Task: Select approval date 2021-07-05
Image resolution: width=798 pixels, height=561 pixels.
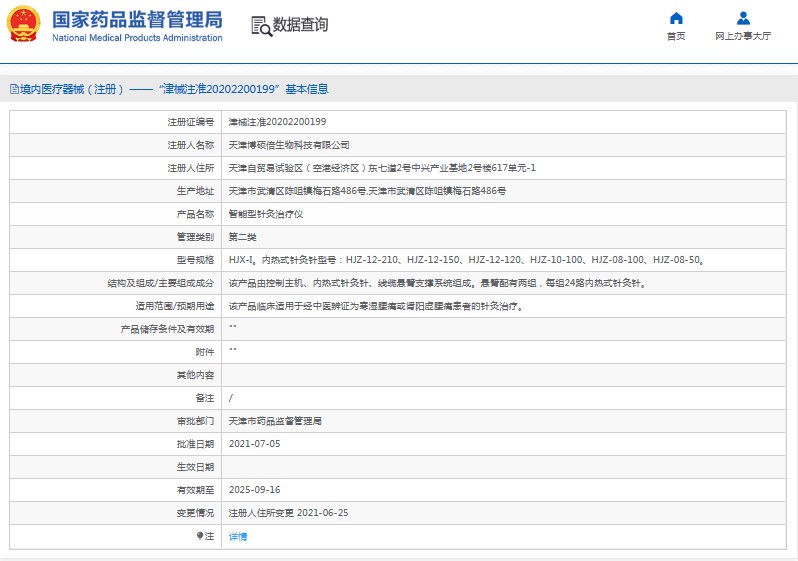Action: tap(254, 444)
